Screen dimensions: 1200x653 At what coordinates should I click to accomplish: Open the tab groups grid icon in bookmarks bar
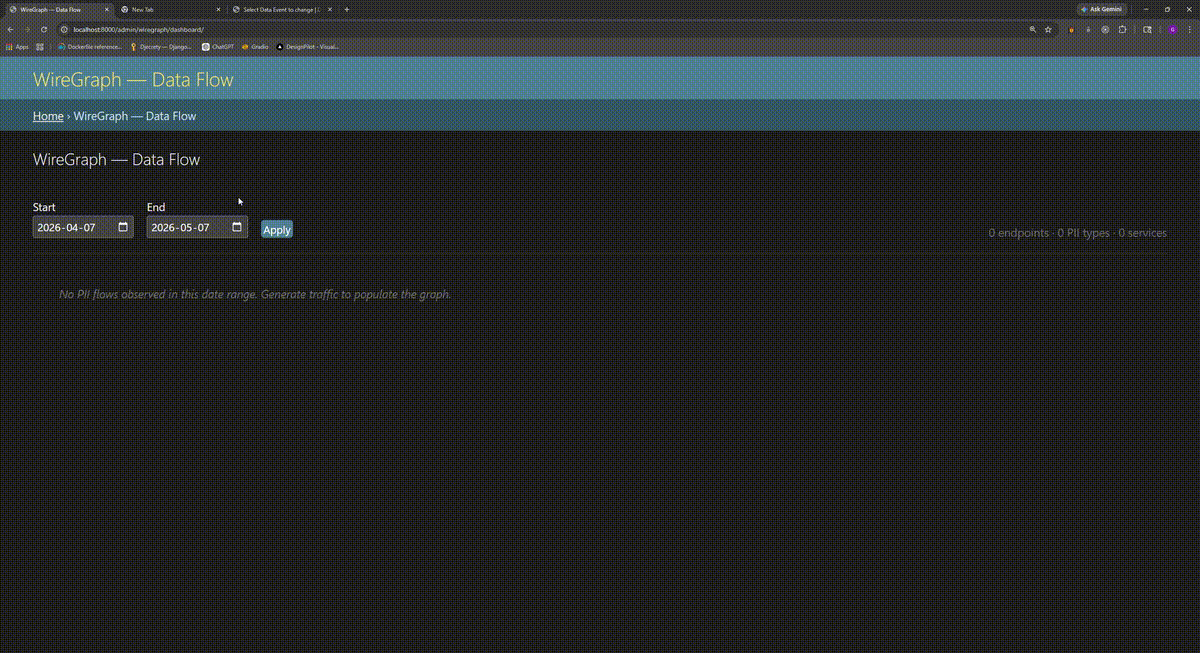(40, 47)
